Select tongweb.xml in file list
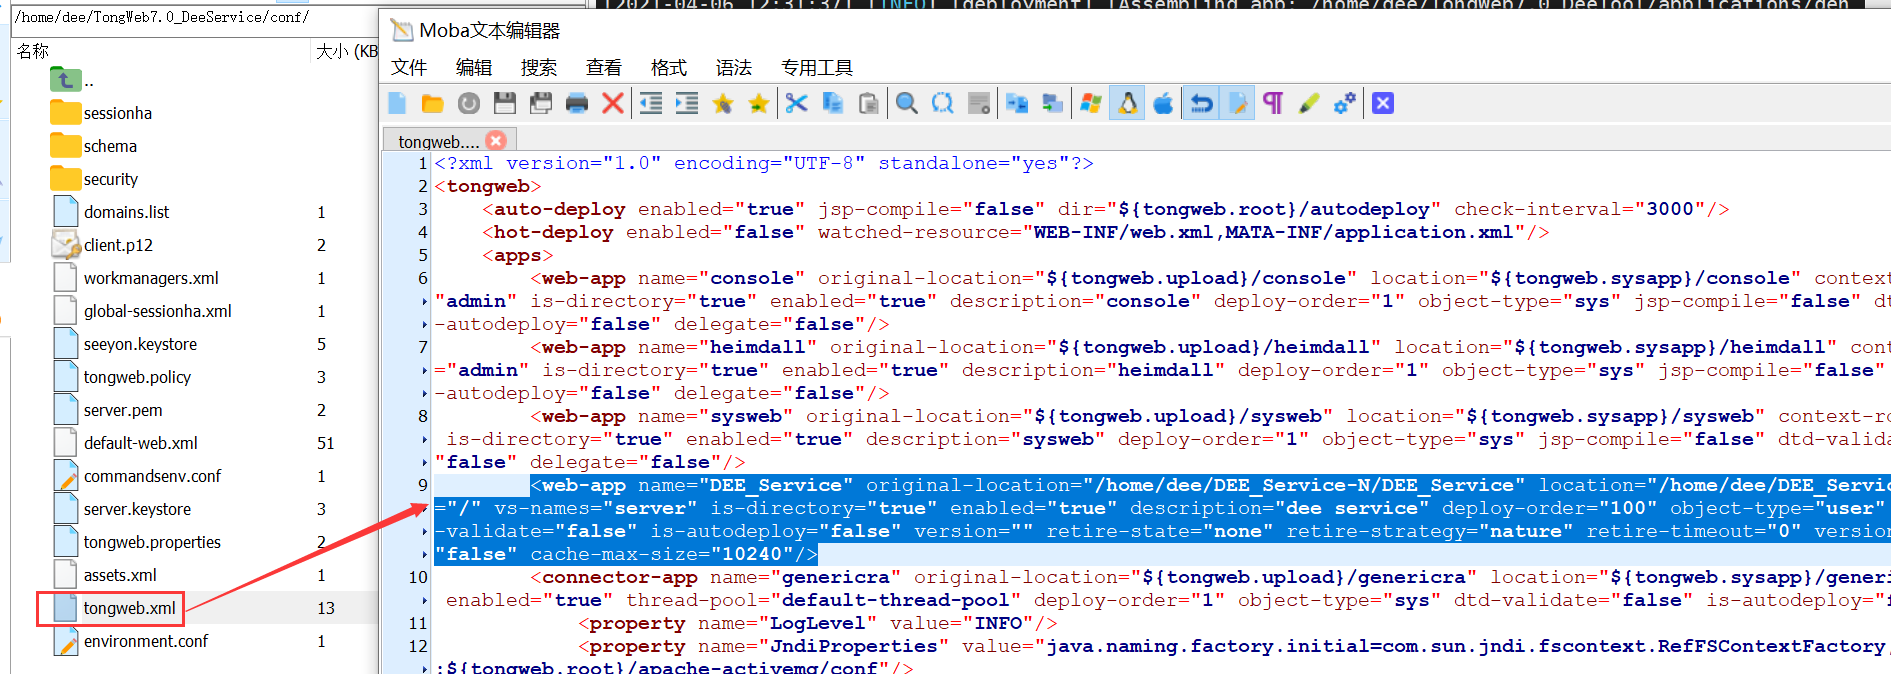Screen dimensions: 1891x674 pos(129,608)
